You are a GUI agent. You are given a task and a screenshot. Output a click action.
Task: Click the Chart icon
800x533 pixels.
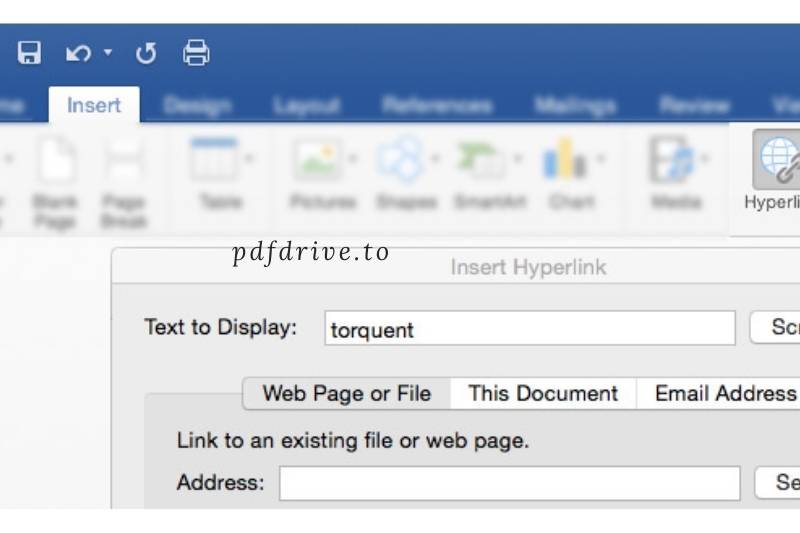pos(564,159)
